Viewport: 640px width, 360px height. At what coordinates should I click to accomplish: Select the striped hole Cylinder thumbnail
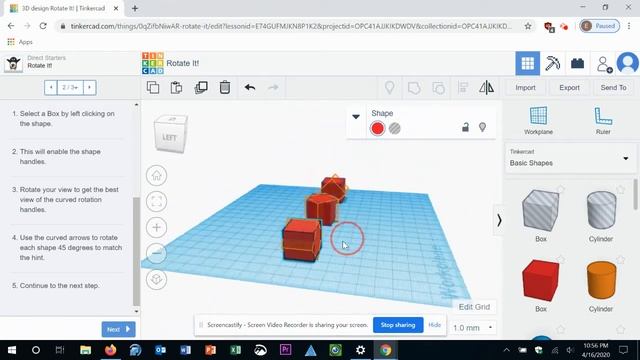(x=601, y=211)
